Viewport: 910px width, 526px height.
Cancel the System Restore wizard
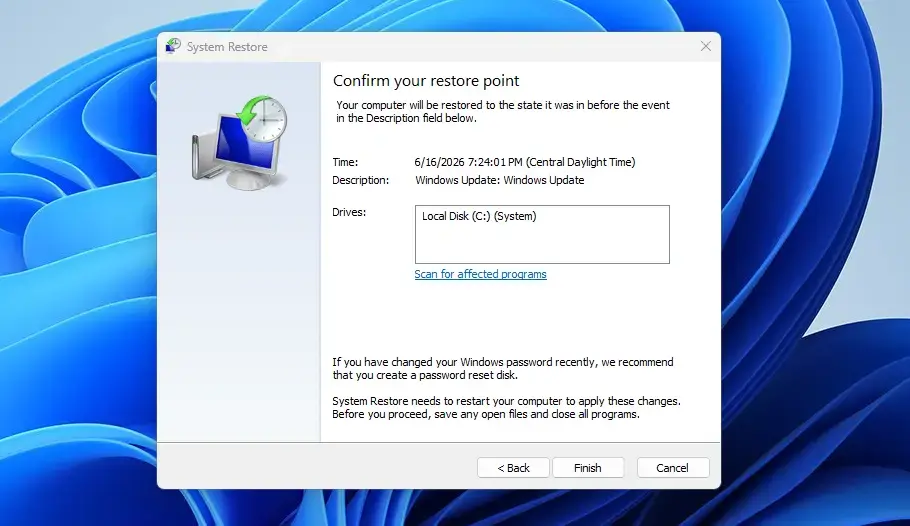[x=673, y=468]
